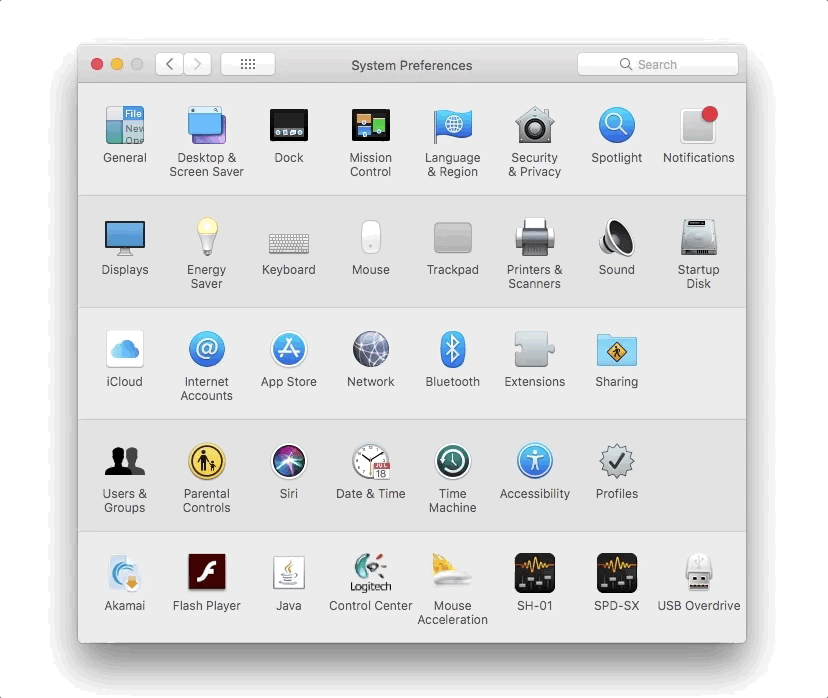Close the System Preferences window
The height and width of the screenshot is (698, 828).
(97, 64)
